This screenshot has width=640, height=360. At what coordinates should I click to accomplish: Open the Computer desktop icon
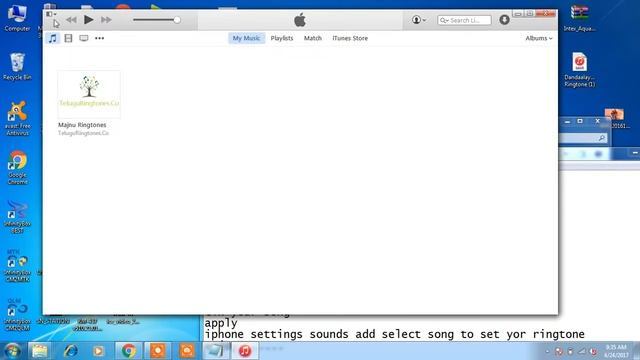(x=17, y=18)
